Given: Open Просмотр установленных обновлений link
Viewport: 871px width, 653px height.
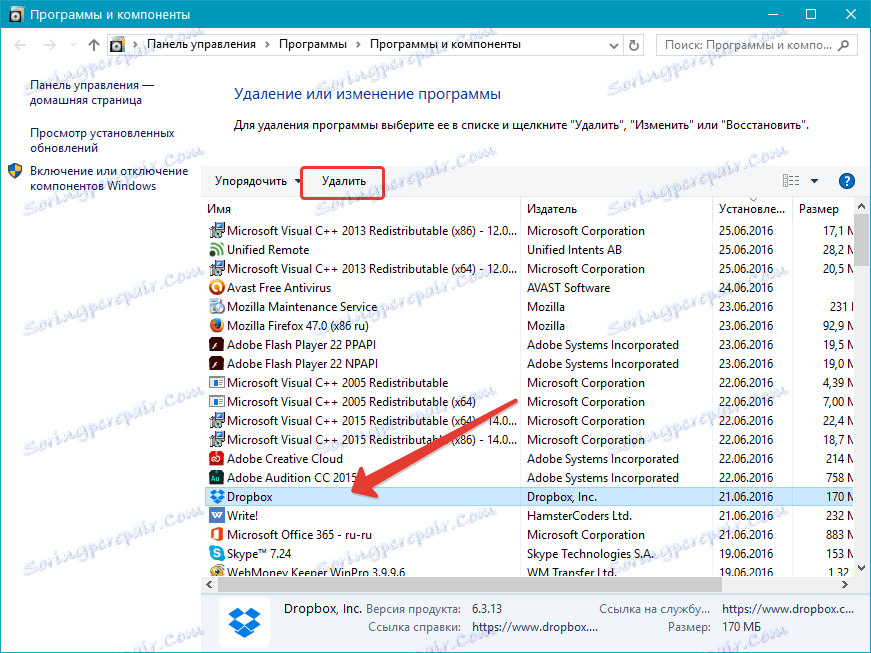Looking at the screenshot, I should [x=102, y=140].
